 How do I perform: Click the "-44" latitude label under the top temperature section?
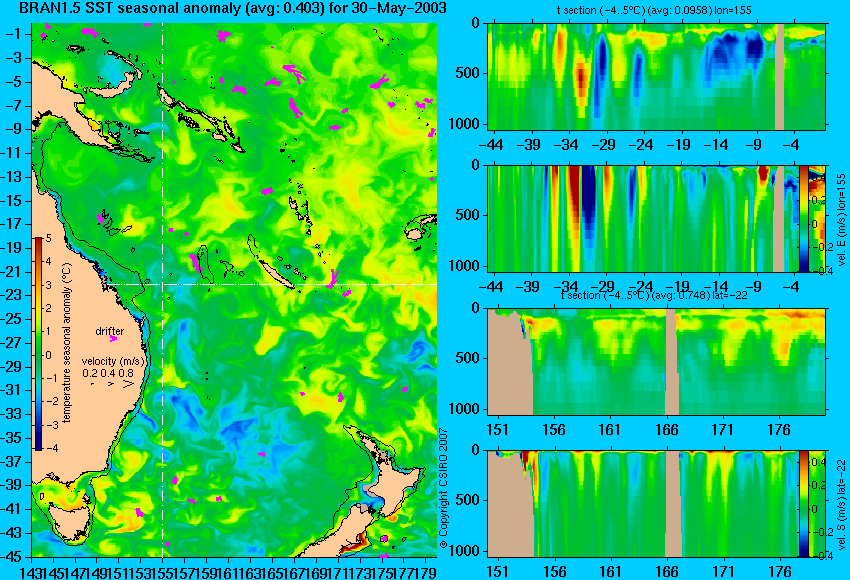[492, 145]
